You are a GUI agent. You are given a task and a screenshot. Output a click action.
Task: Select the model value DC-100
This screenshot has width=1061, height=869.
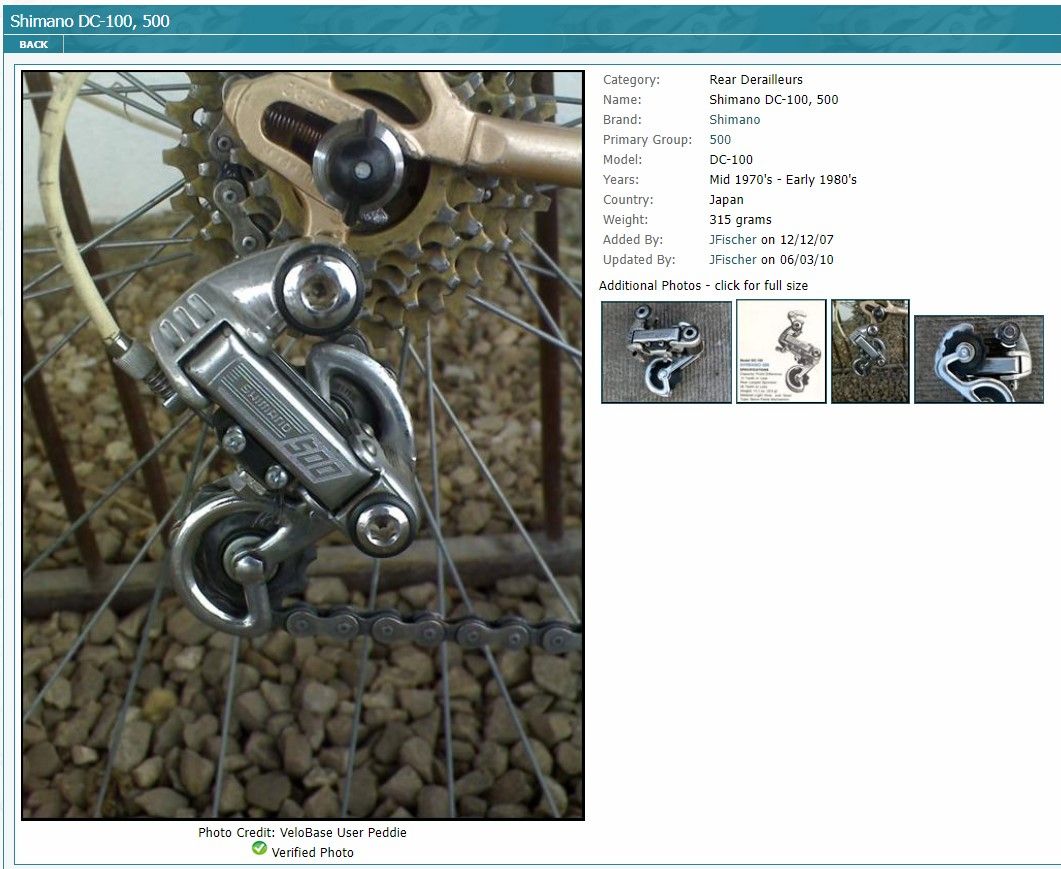pyautogui.click(x=731, y=160)
